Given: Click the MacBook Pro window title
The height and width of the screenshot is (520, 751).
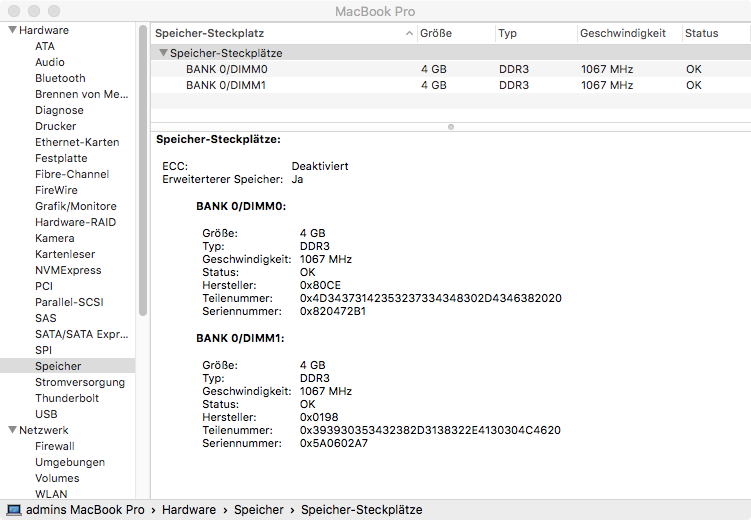Looking at the screenshot, I should coord(375,11).
